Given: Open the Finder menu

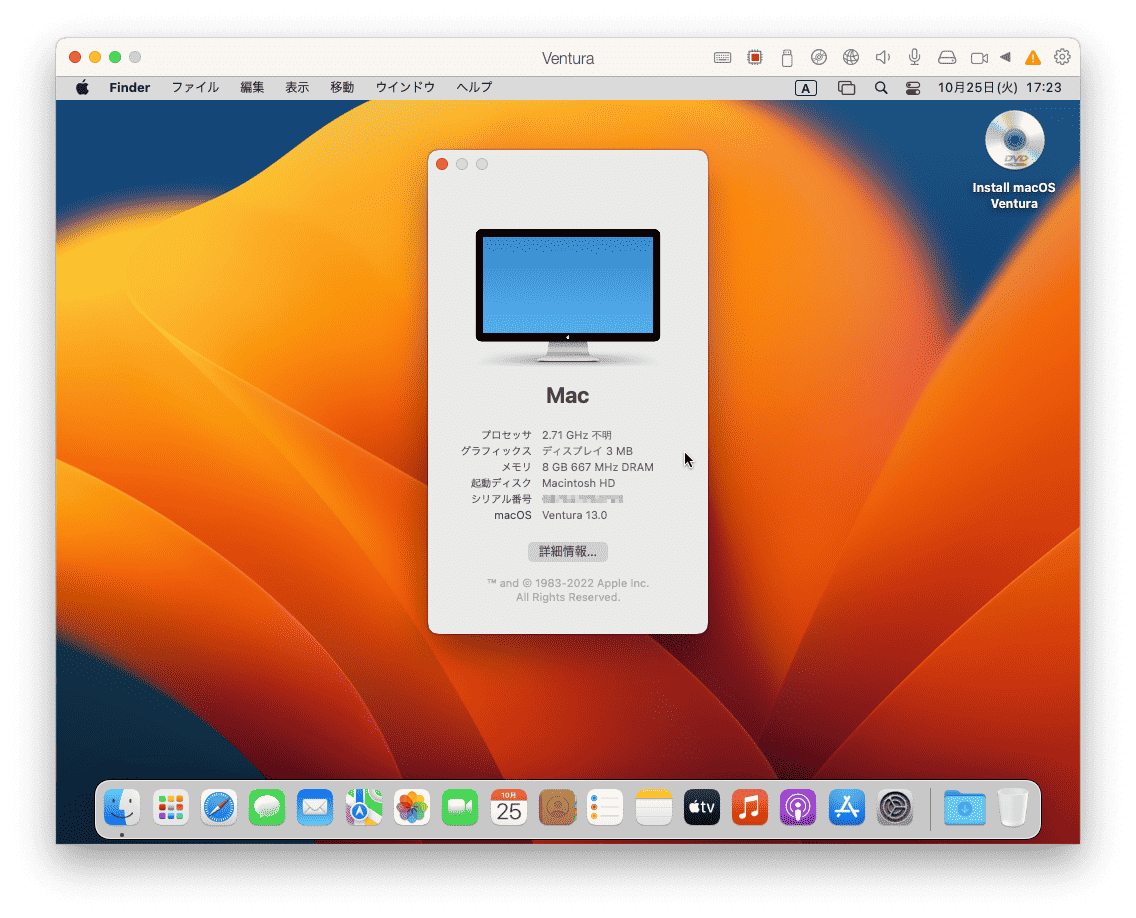Looking at the screenshot, I should point(130,88).
